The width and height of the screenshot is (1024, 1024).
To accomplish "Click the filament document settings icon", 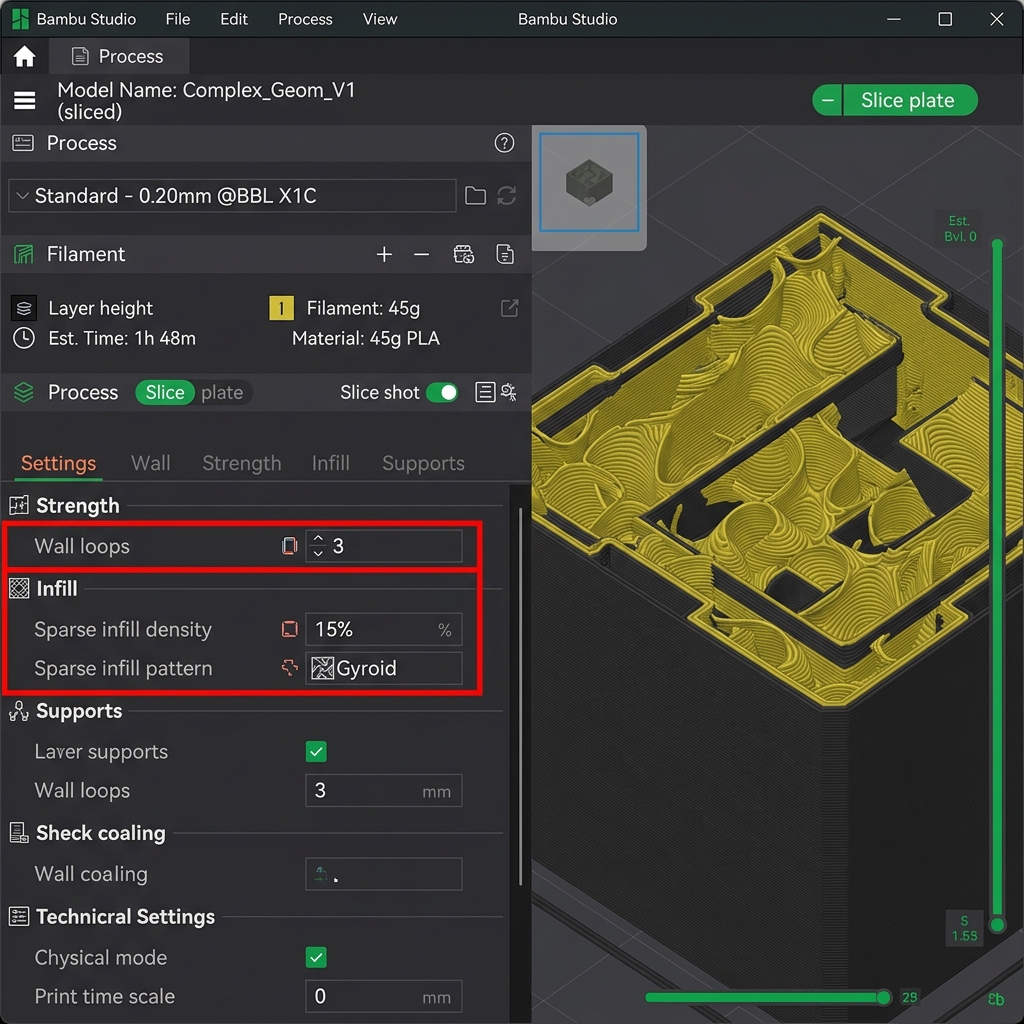I will click(x=505, y=254).
